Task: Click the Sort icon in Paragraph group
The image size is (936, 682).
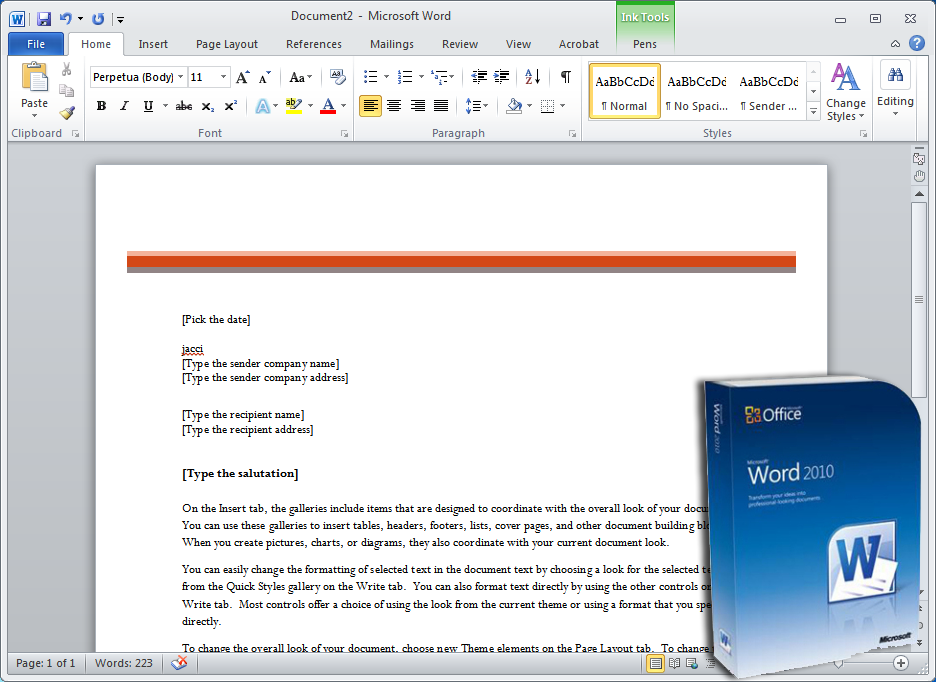Action: pyautogui.click(x=531, y=77)
